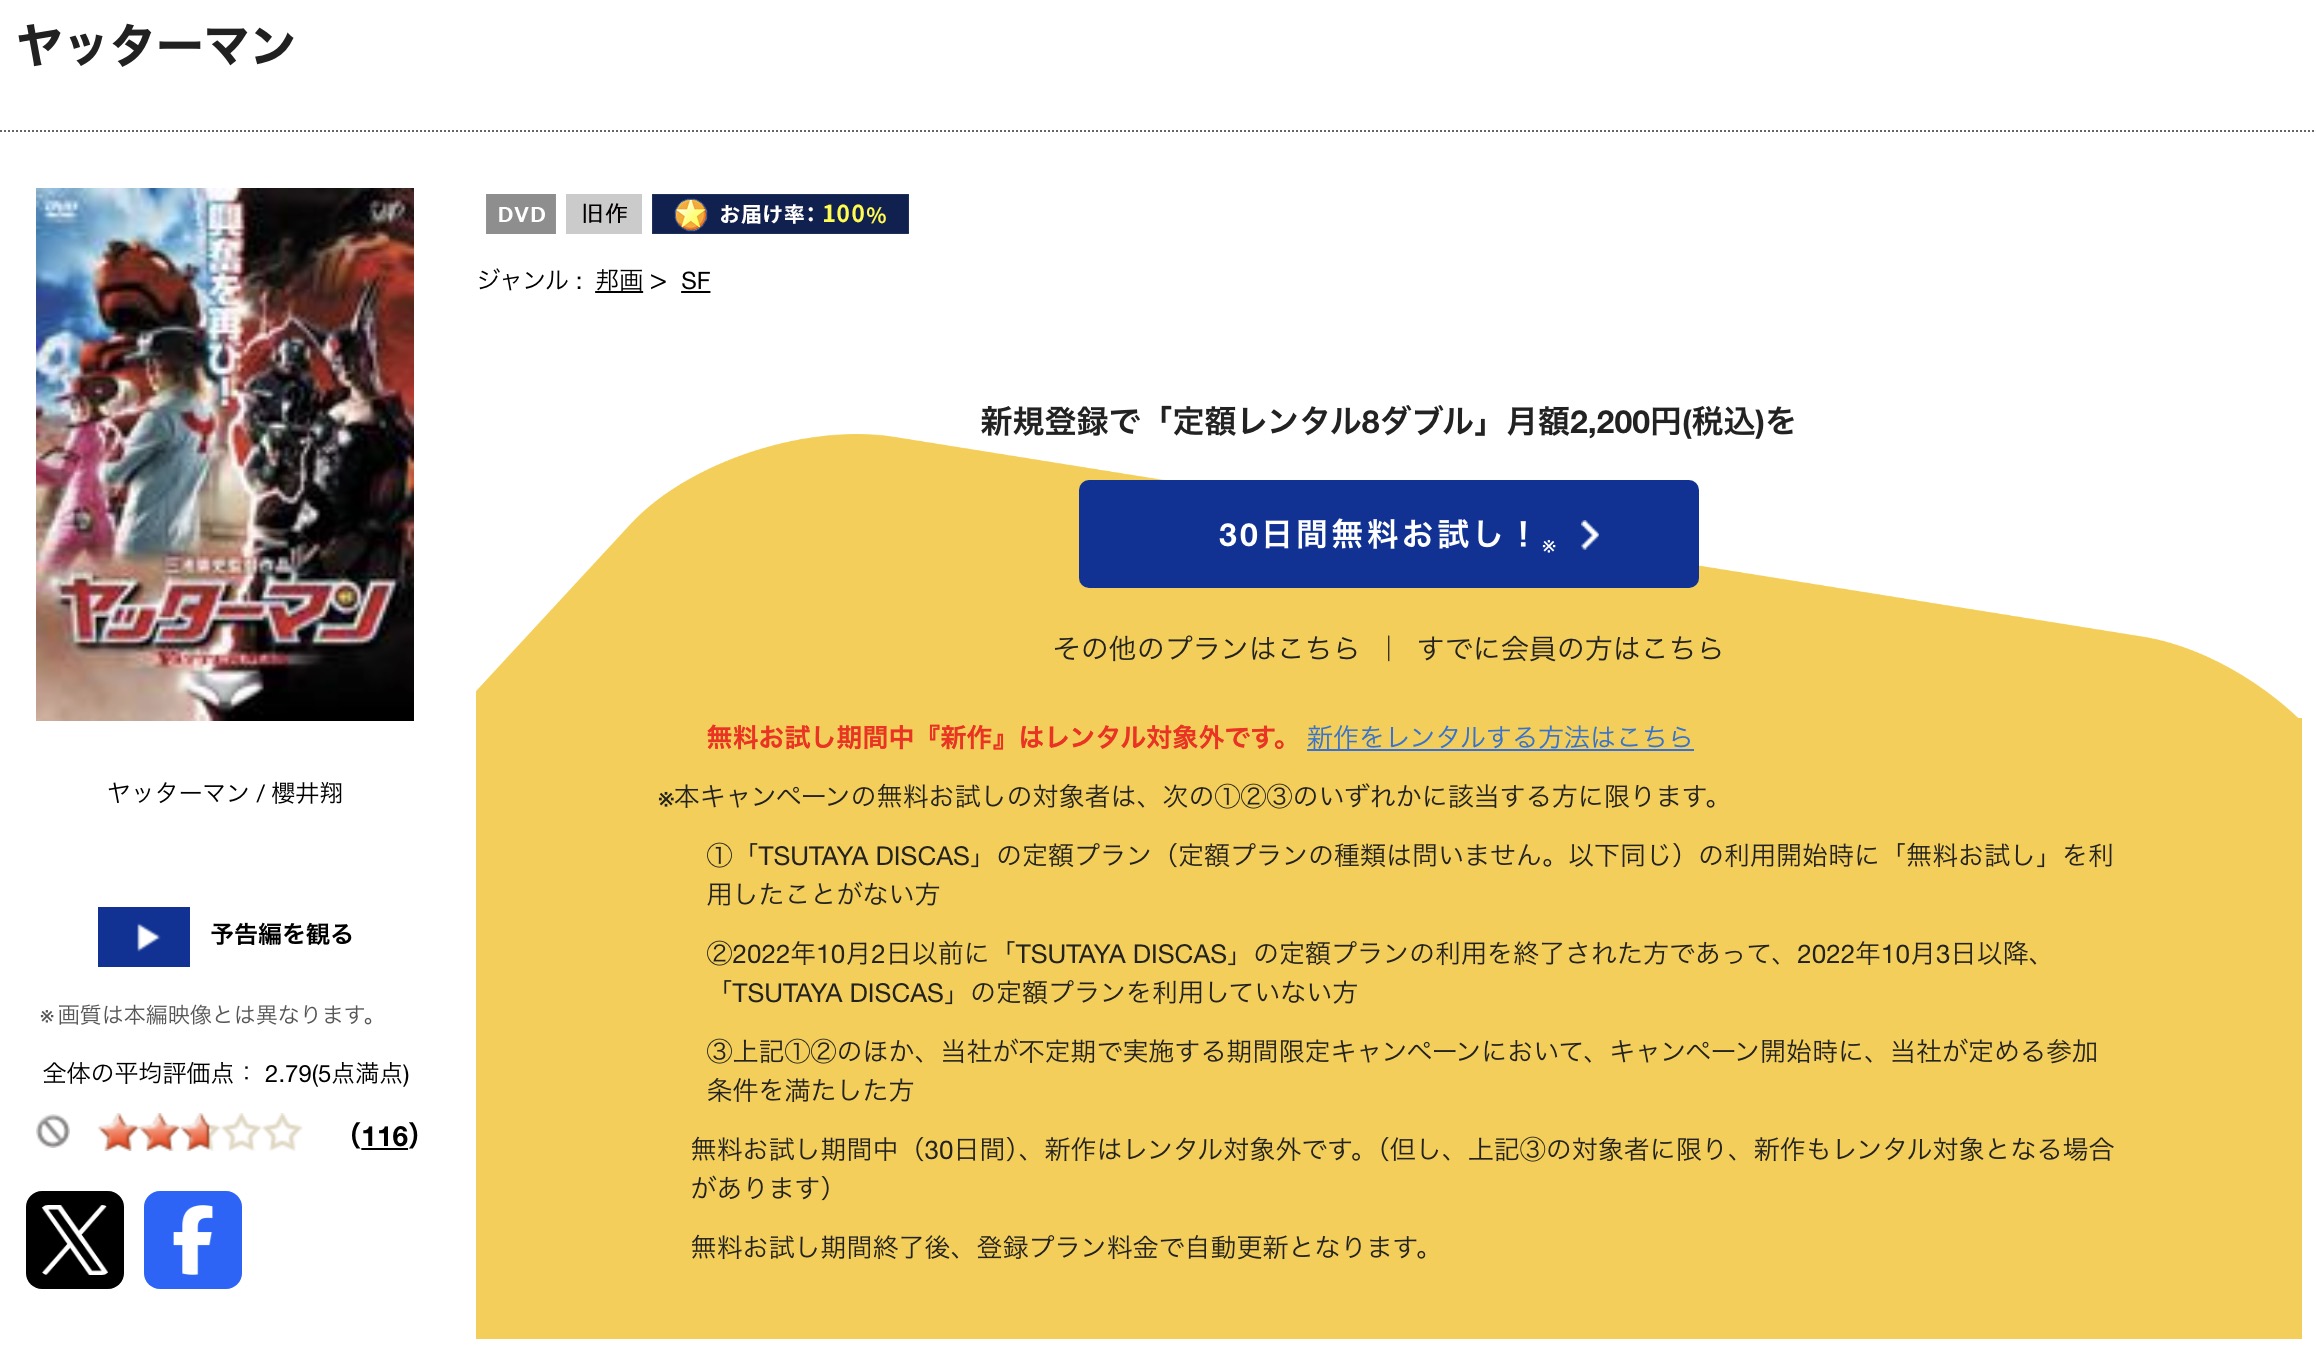2316x1354 pixels.
Task: Click the お届け率 100% badge
Action: [x=780, y=214]
